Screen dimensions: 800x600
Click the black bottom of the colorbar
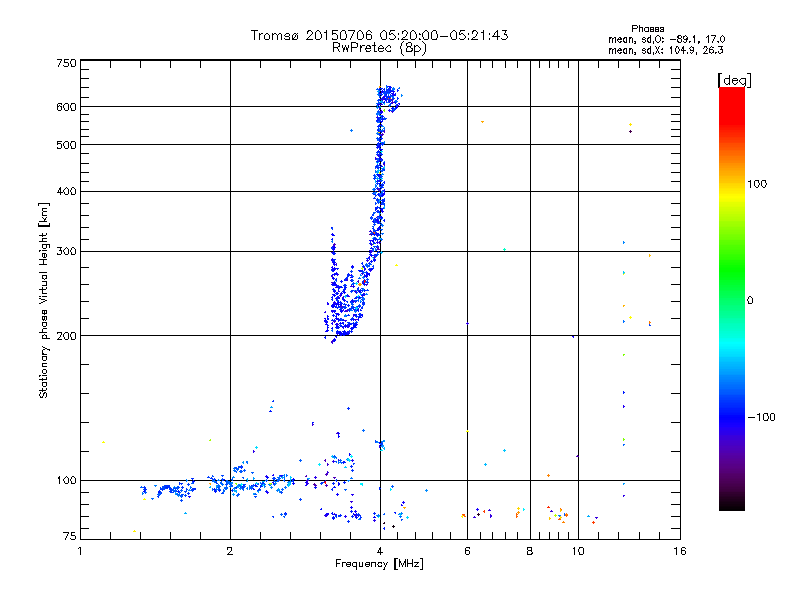tap(732, 503)
